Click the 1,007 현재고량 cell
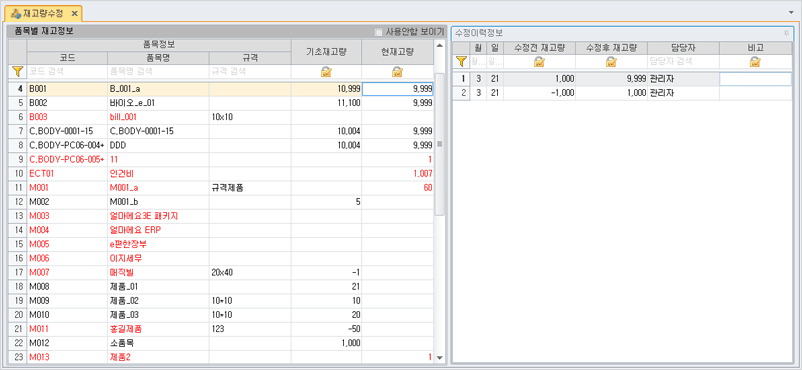Screen dimensions: 802x370 (397, 173)
